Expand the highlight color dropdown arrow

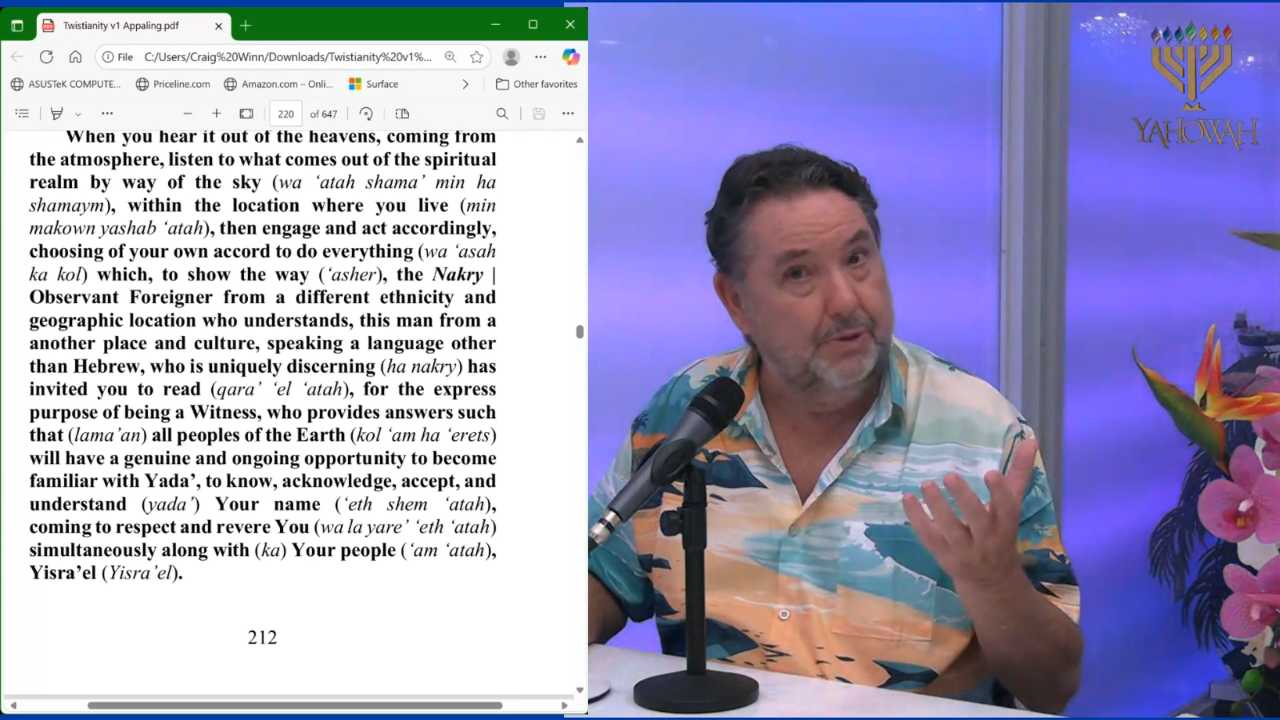pyautogui.click(x=78, y=114)
